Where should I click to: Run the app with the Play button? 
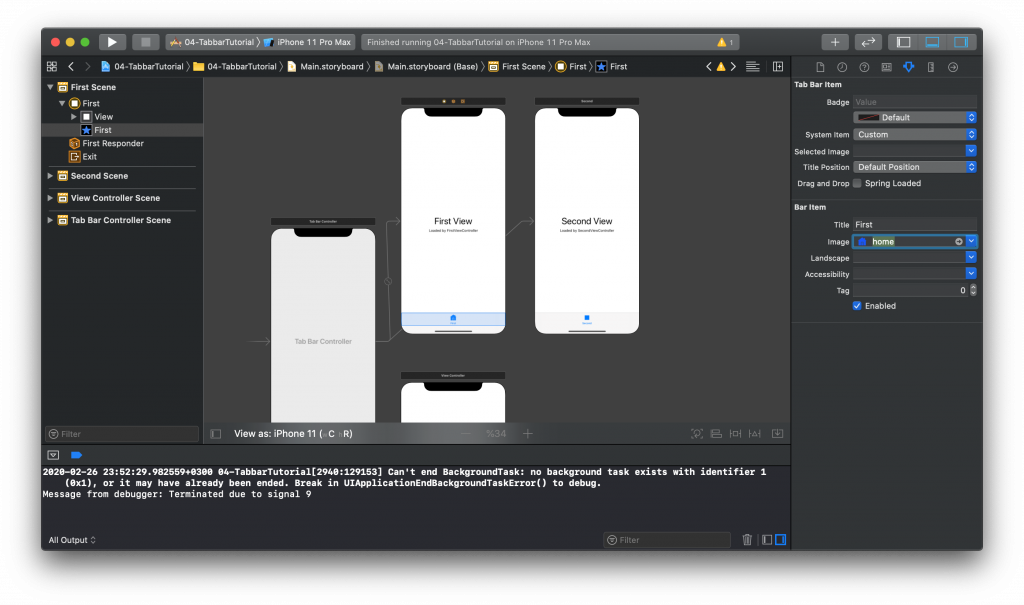112,42
